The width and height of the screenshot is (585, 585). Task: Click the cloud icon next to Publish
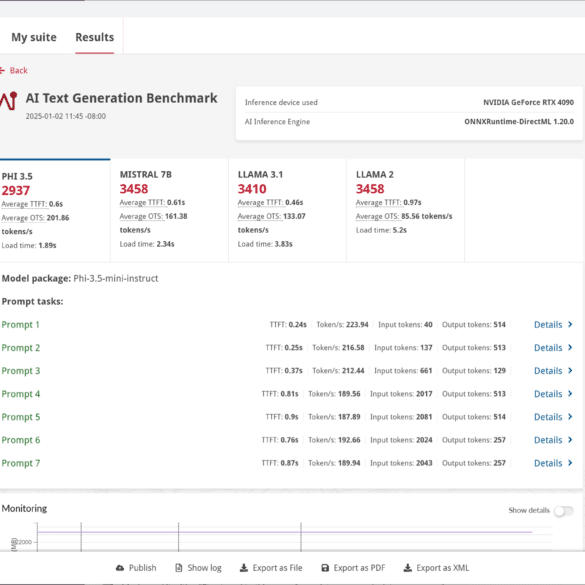click(x=120, y=568)
